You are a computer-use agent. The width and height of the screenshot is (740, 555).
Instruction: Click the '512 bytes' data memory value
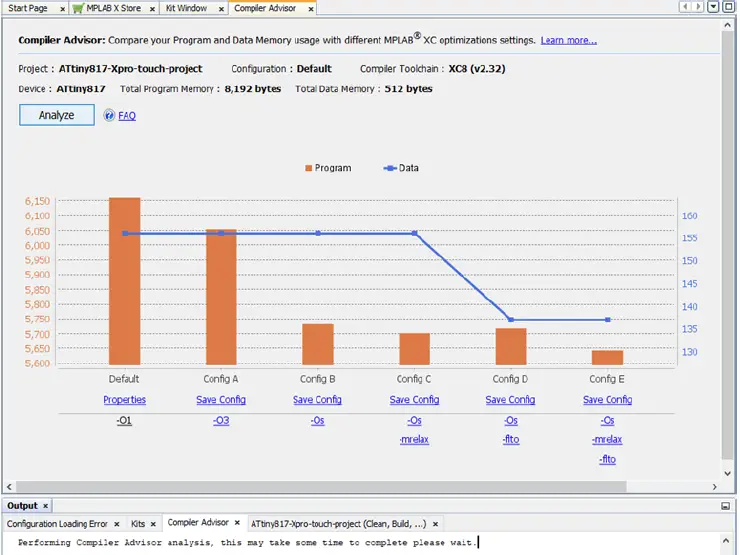408,89
